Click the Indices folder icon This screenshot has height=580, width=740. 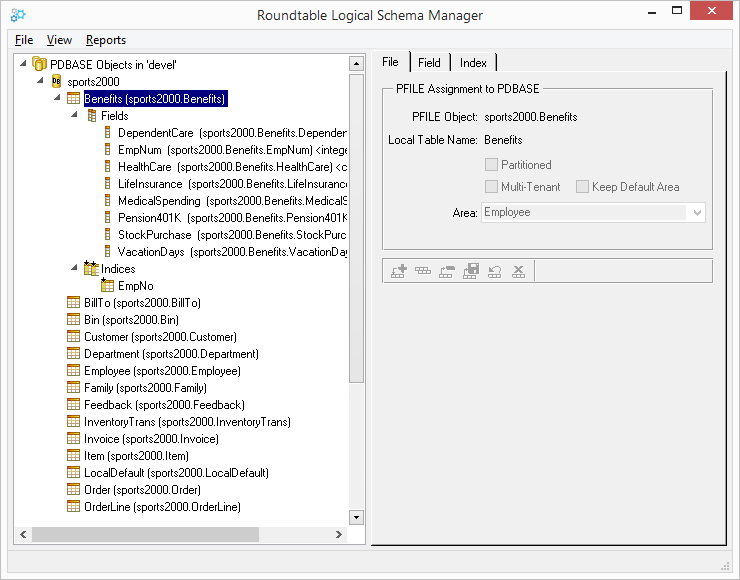91,268
